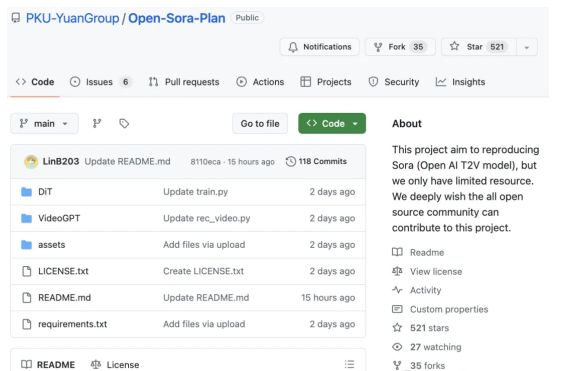Viewport: 561px width, 371px height.
Task: Click LinB203's avatar image
Action: click(31, 162)
